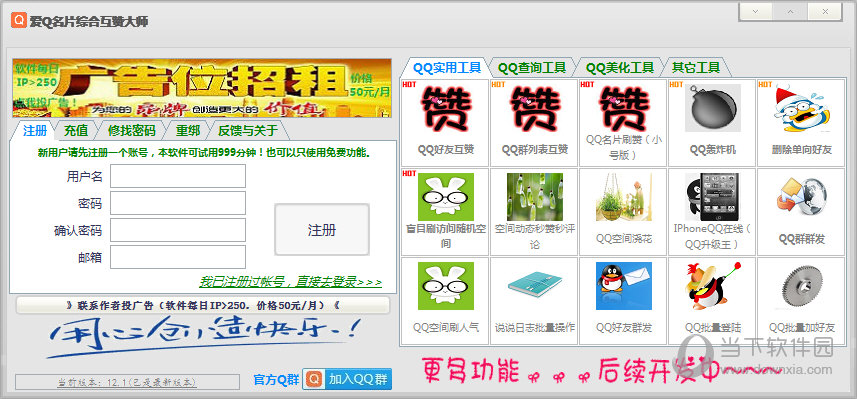Launch the QQ空间浇花 plant icon
The image size is (857, 399).
pyautogui.click(x=624, y=197)
